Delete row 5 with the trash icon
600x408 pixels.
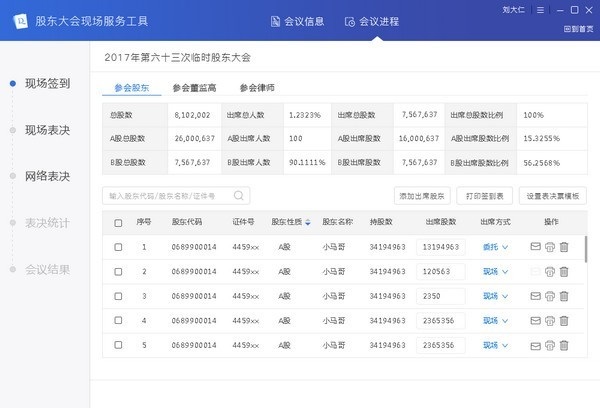(x=564, y=346)
